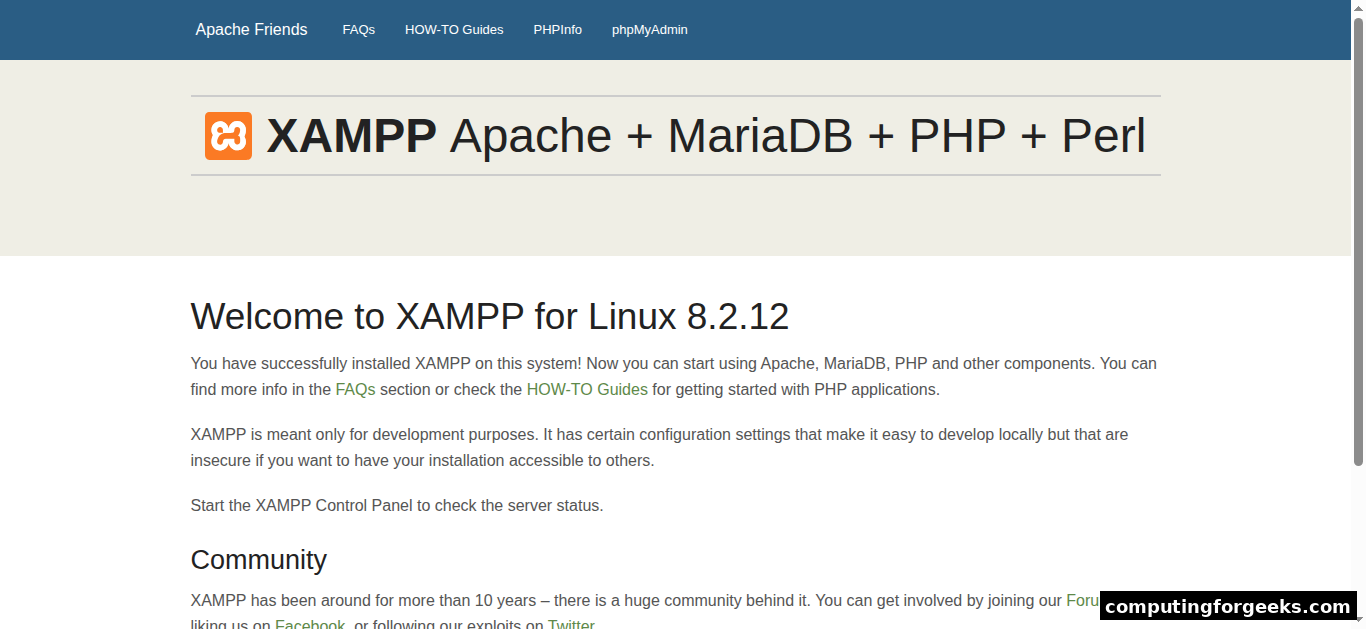Image resolution: width=1366 pixels, height=629 pixels.
Task: Select FAQs in the top navigation
Action: 358,29
